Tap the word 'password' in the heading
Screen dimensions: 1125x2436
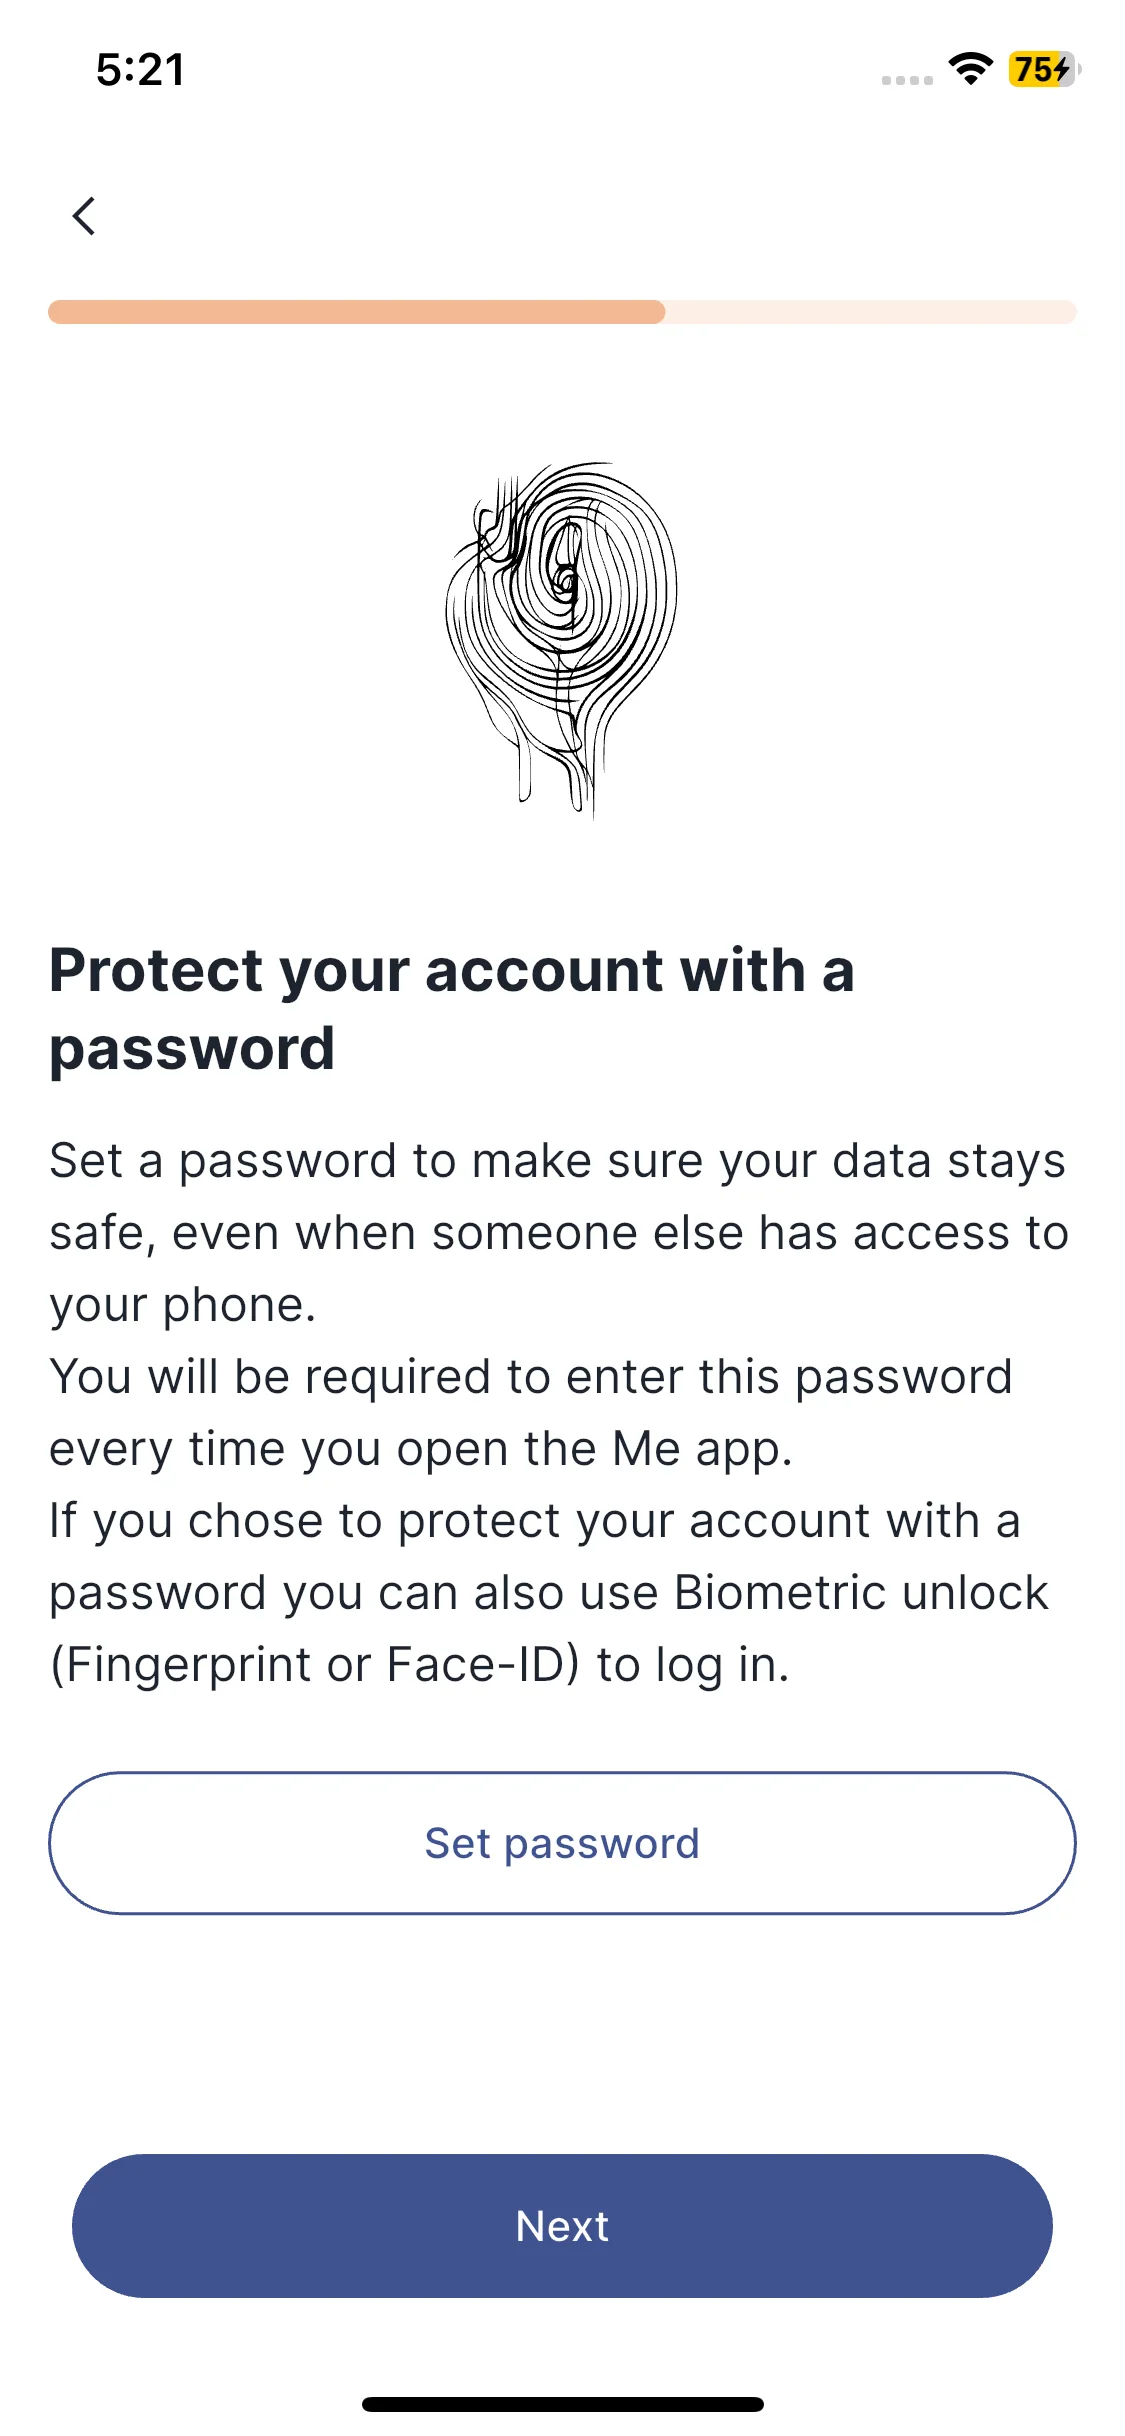click(x=192, y=1050)
